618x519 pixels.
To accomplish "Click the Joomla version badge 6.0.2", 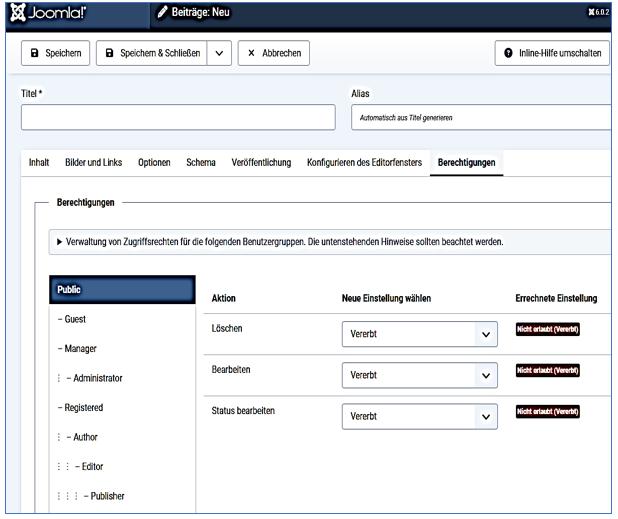I will [595, 11].
